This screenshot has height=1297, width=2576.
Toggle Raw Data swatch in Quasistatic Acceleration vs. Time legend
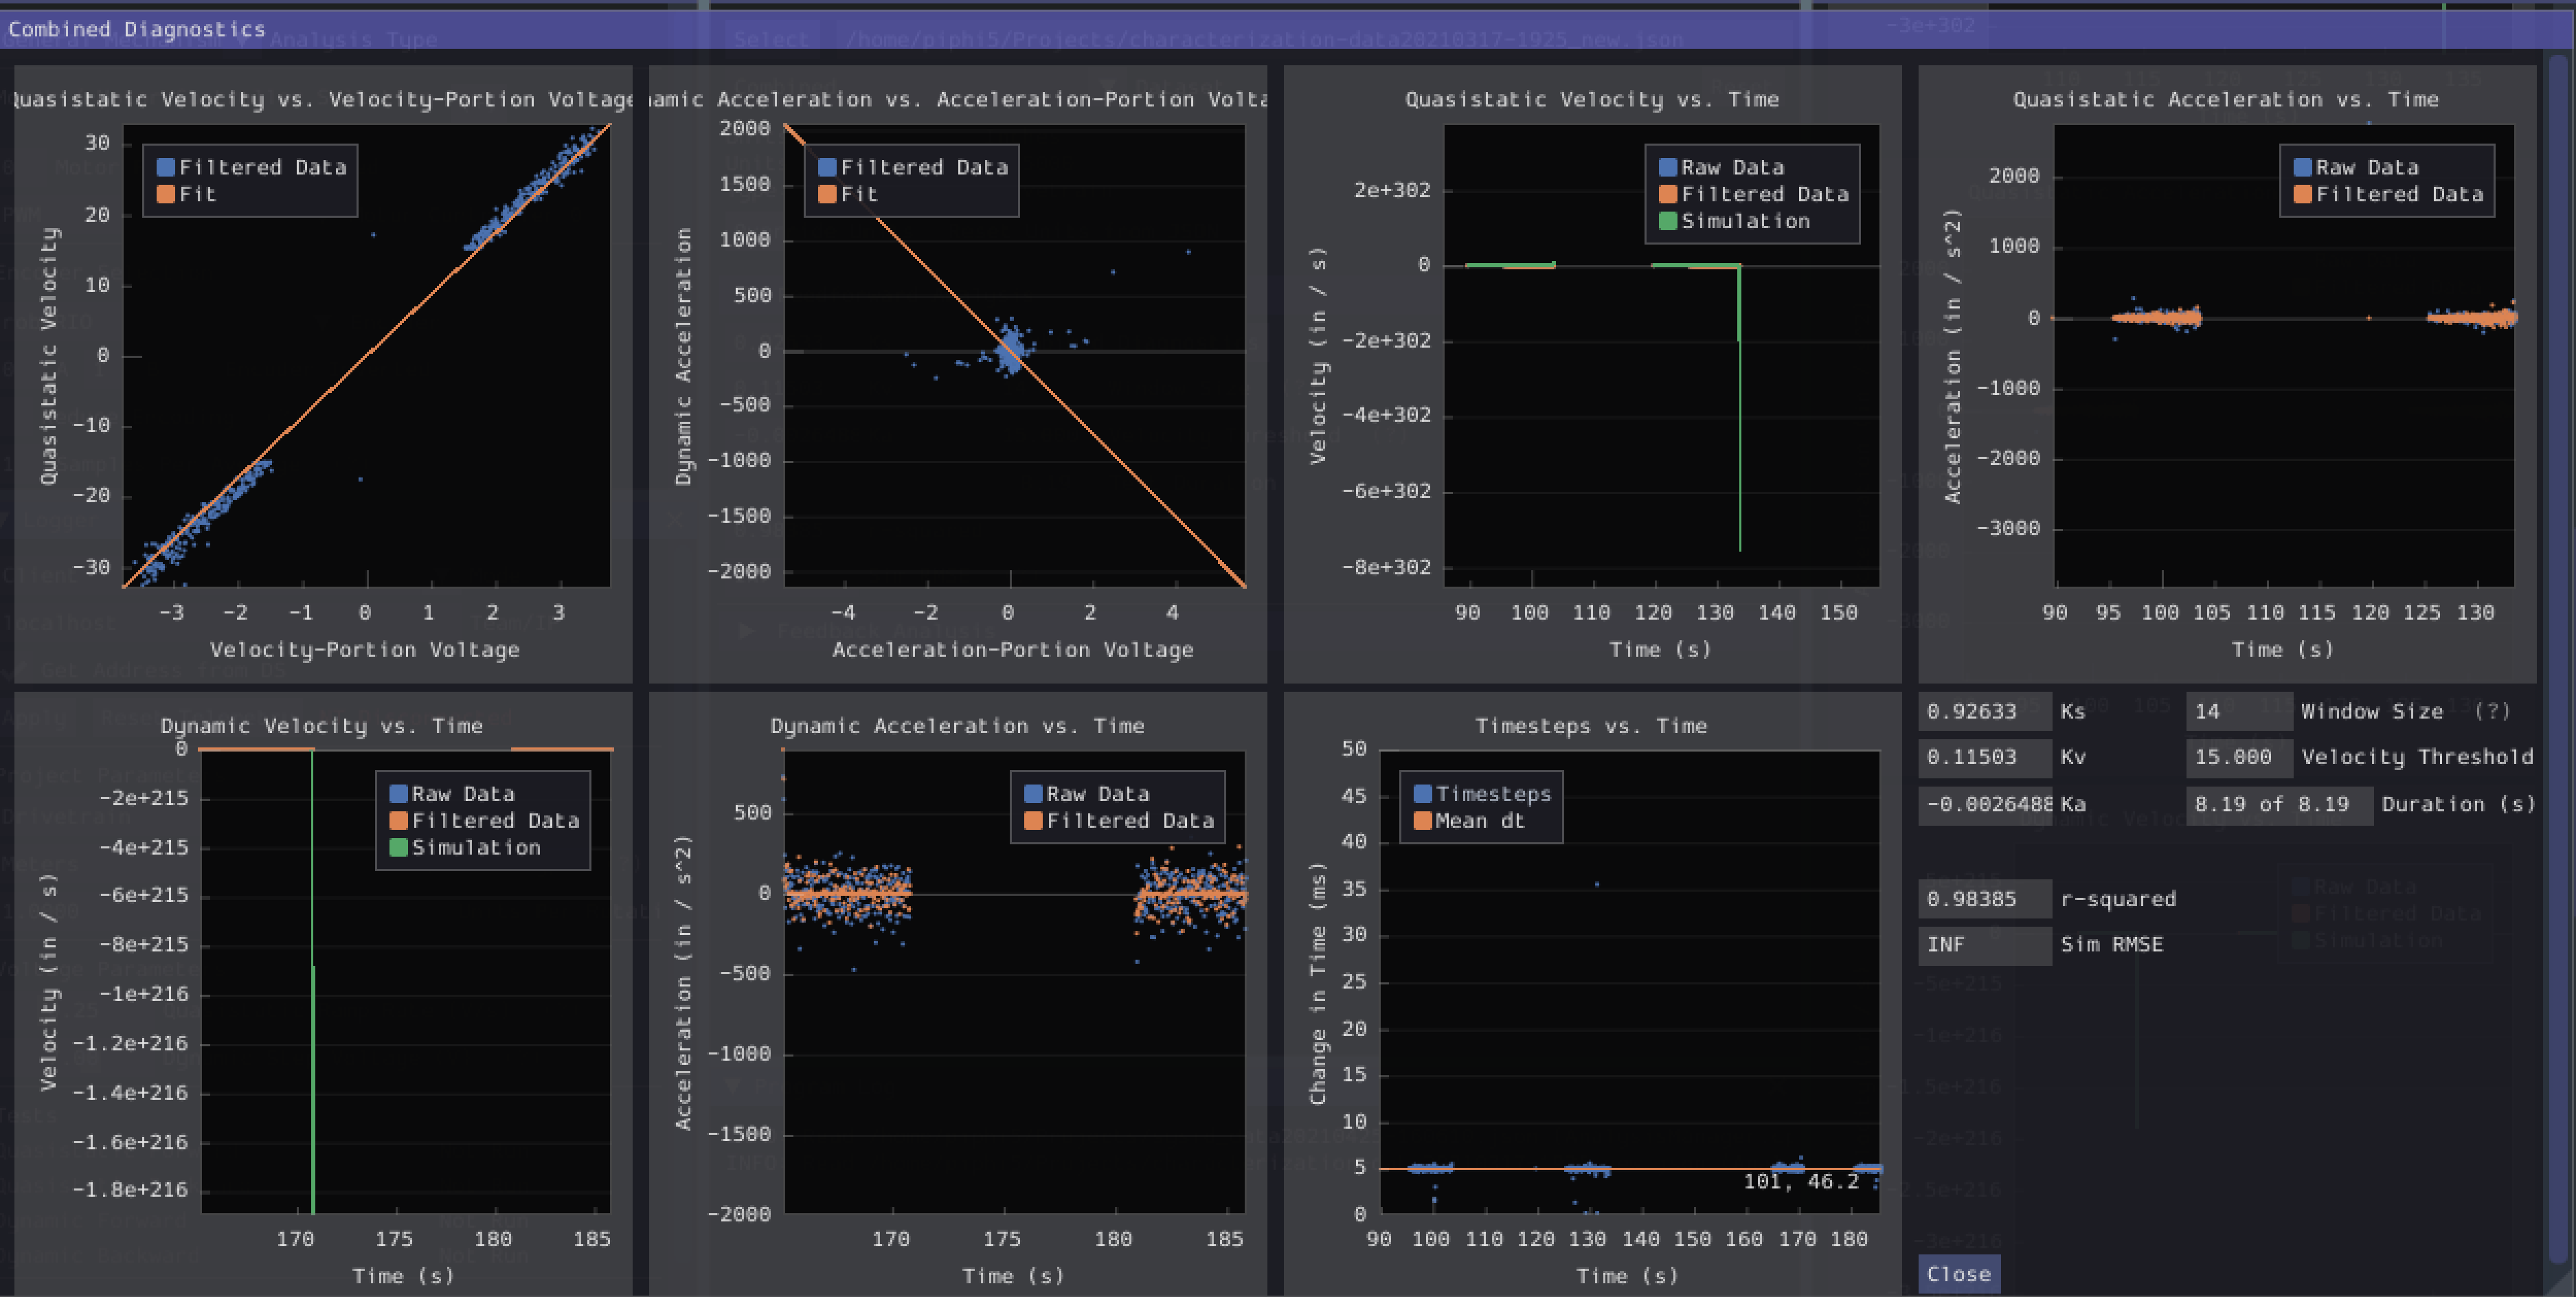(x=2302, y=167)
